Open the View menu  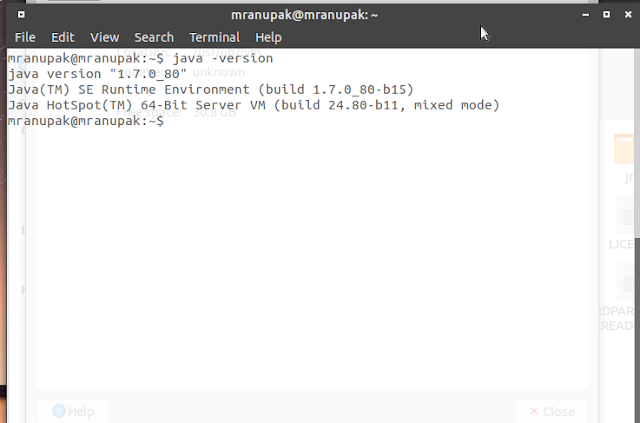[104, 38]
